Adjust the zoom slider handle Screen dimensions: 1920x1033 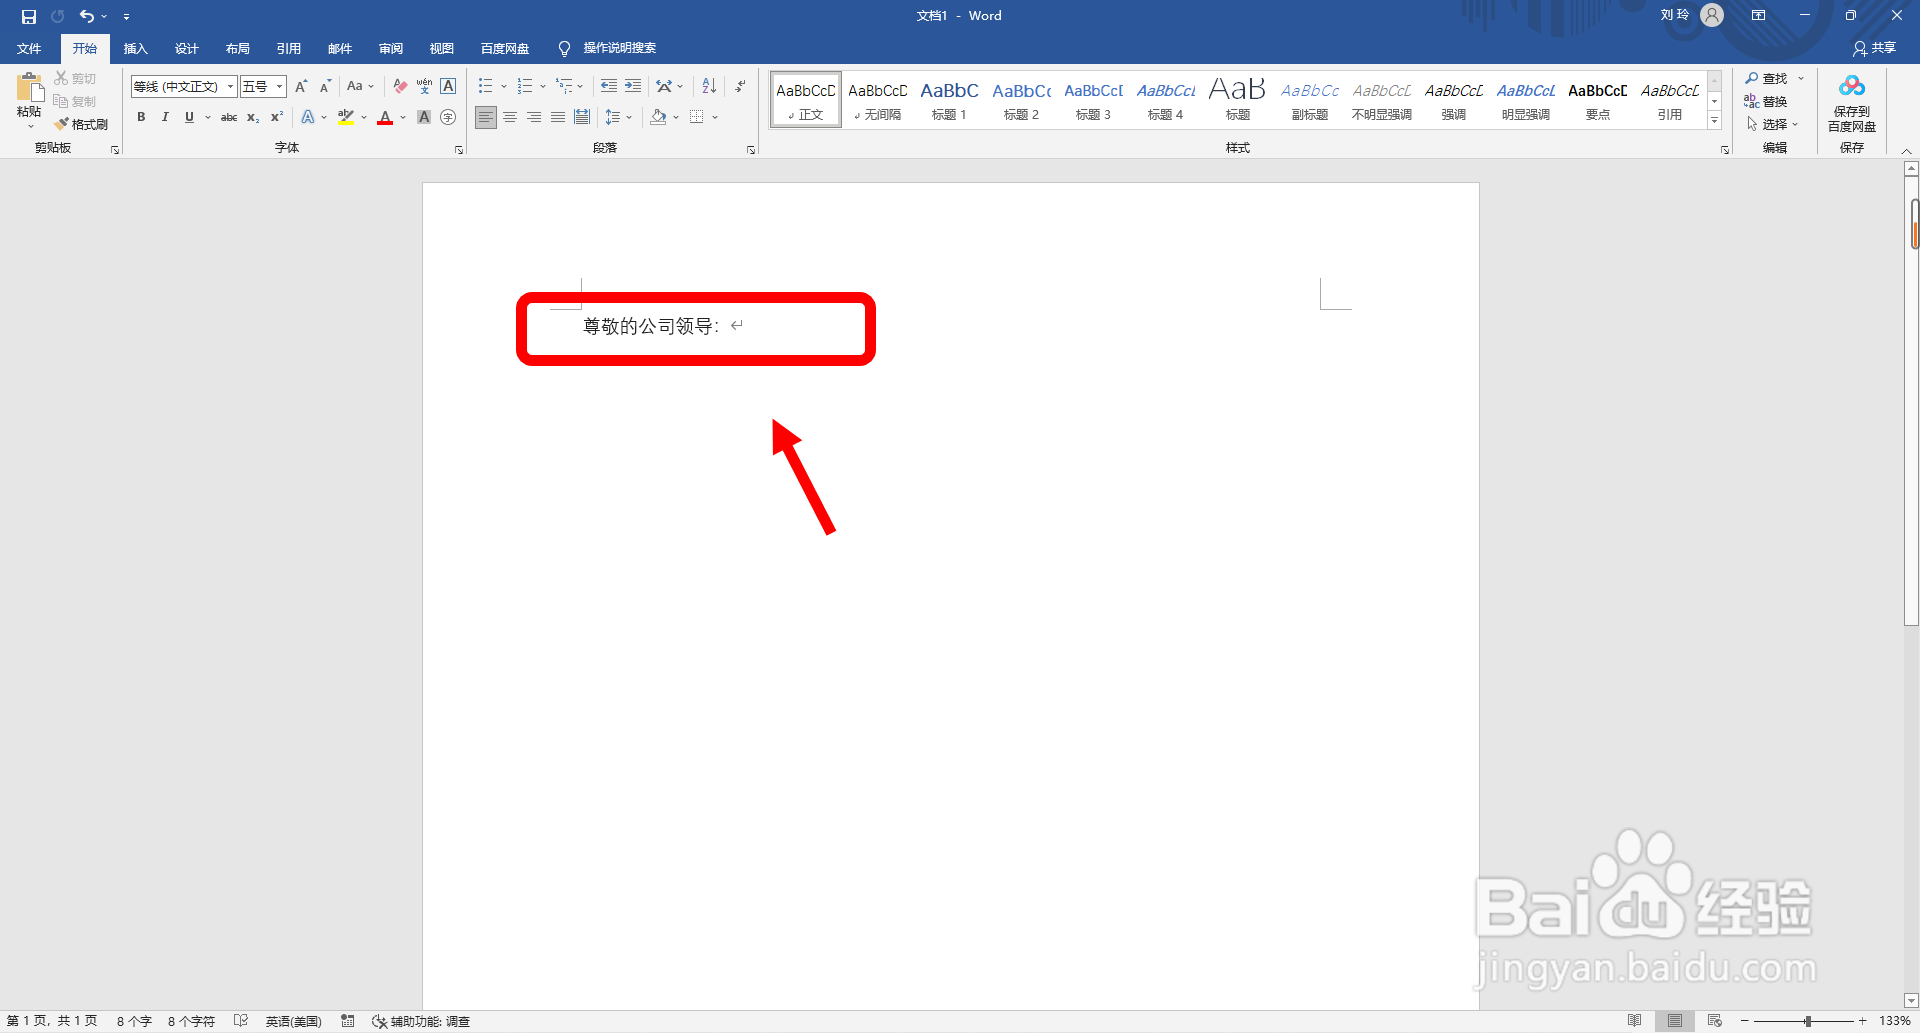(1808, 1021)
